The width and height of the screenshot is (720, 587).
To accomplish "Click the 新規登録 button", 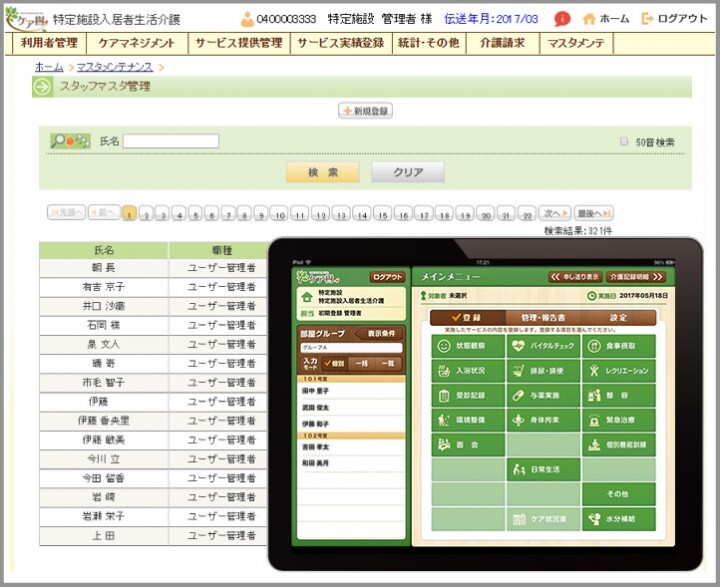I will coord(366,111).
